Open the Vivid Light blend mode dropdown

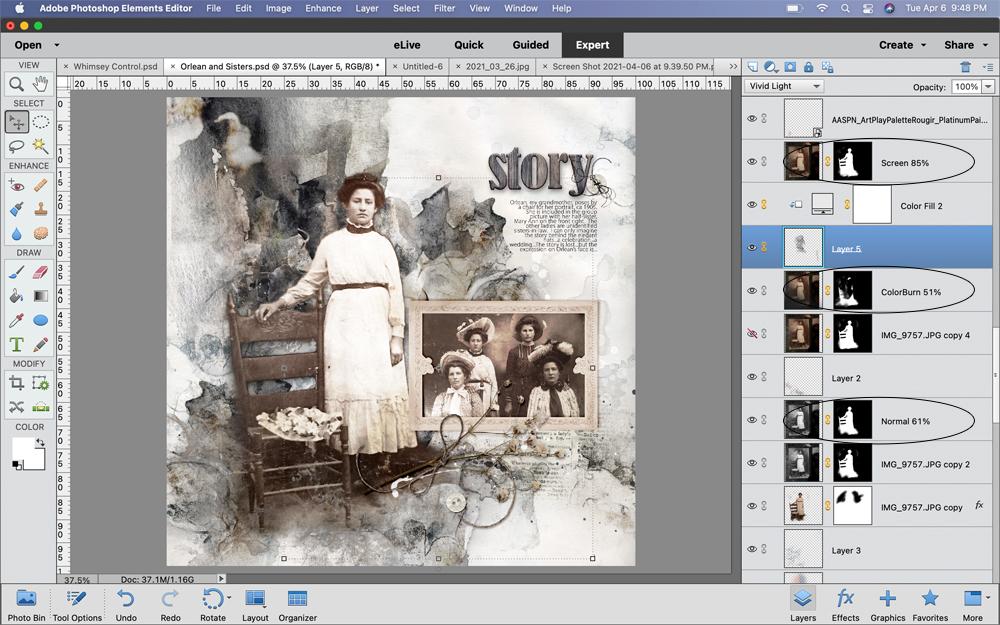(784, 86)
